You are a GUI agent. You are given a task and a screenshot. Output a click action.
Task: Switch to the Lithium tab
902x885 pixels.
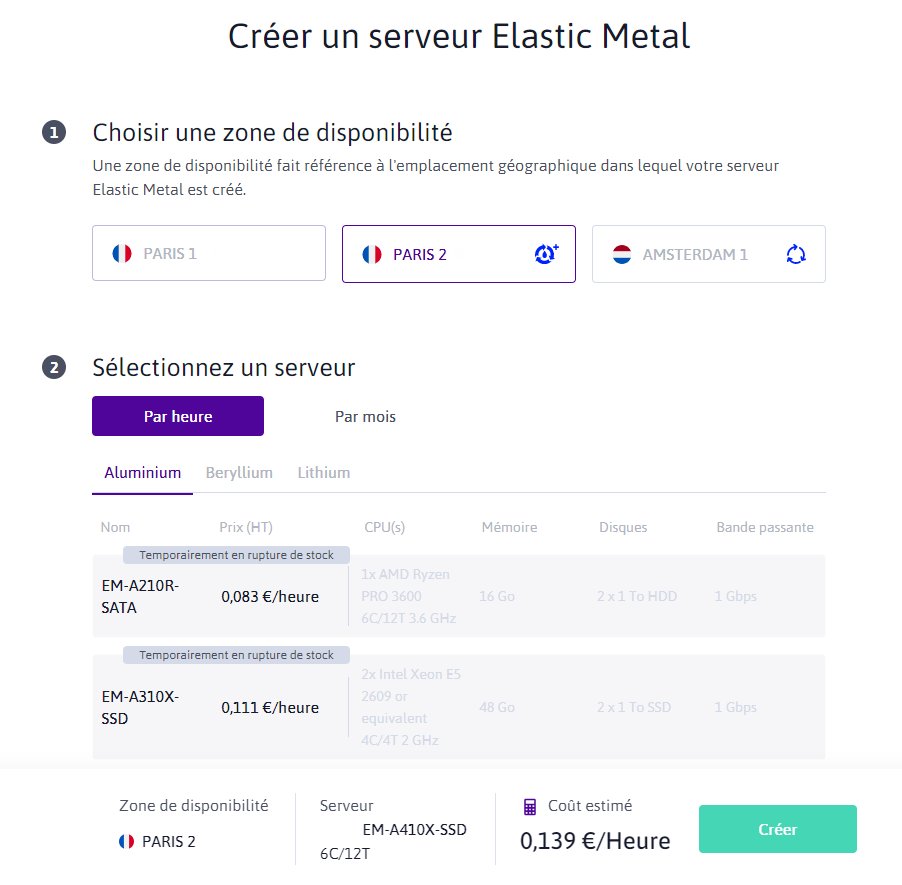point(322,471)
